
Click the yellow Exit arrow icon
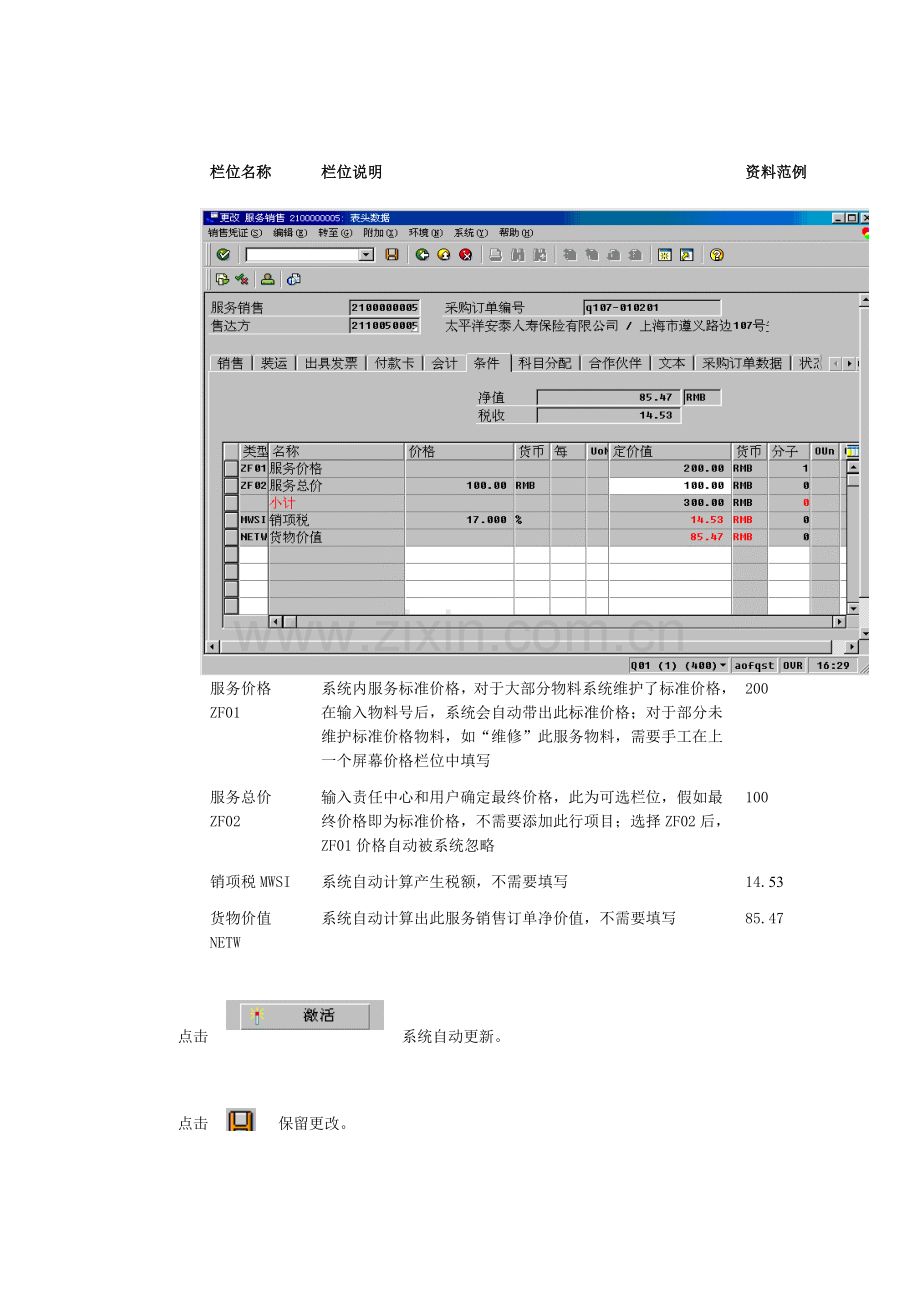pos(444,255)
